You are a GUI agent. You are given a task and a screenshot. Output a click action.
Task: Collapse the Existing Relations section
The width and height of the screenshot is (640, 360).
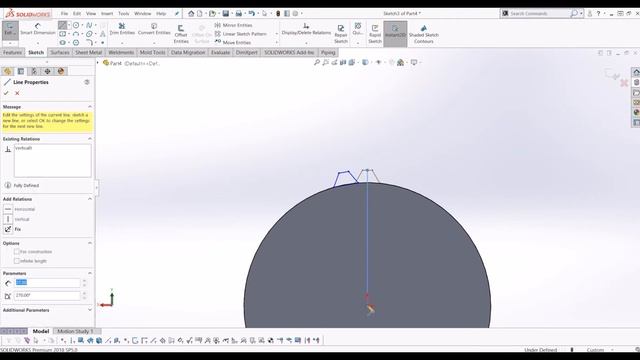coord(90,139)
